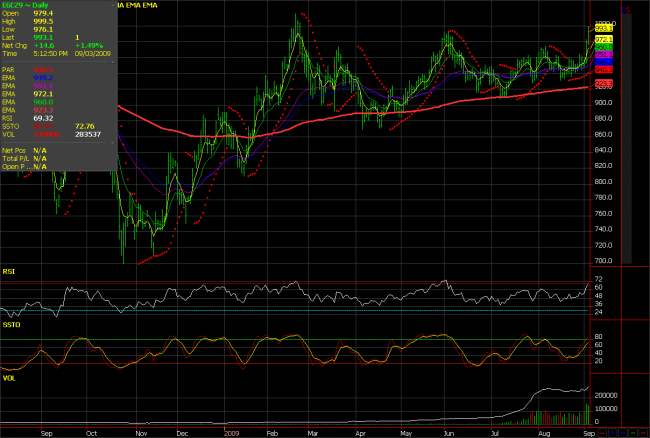Collapse the quote section of info panel
Viewport: 650px width, 438px height.
coord(112,5)
